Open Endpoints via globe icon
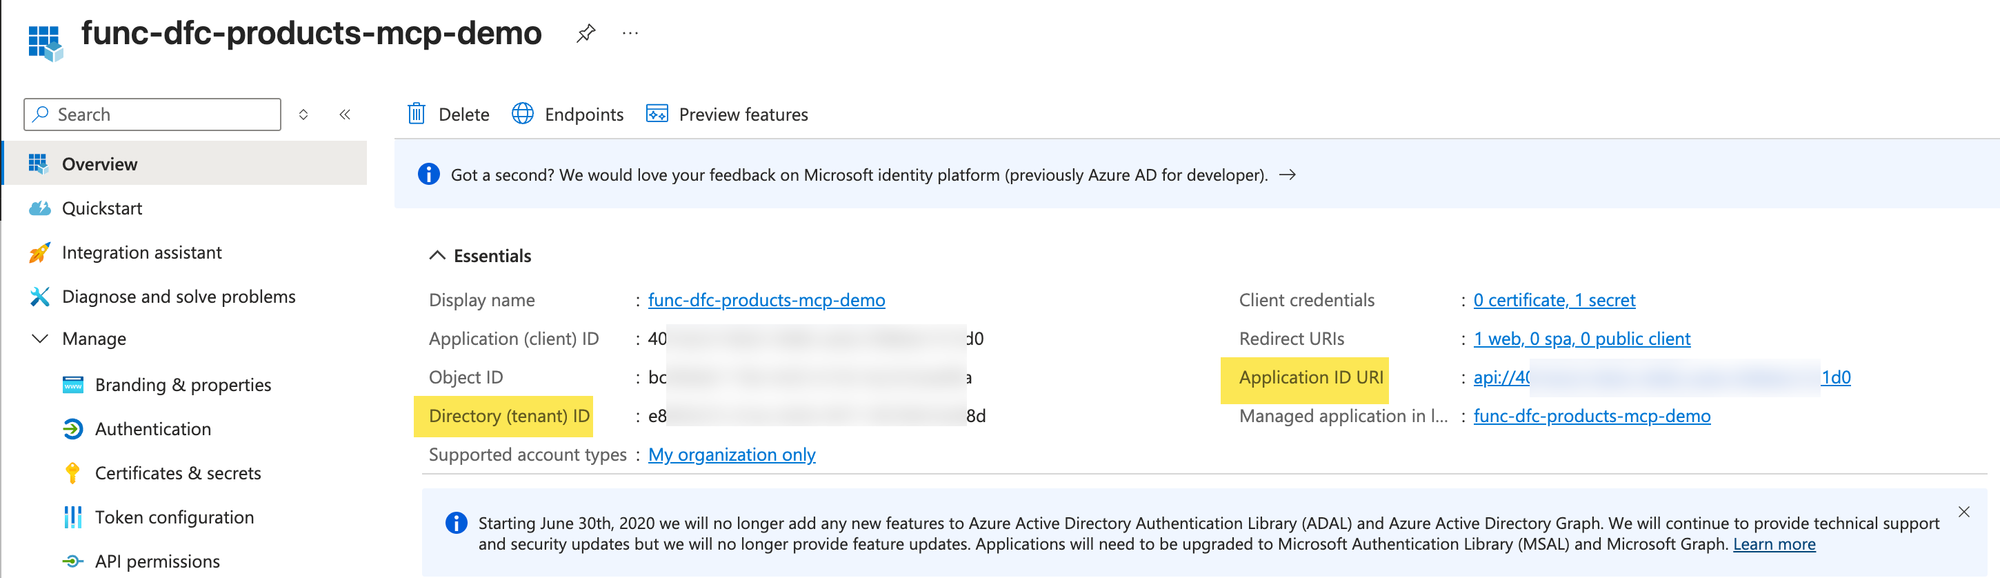 pyautogui.click(x=523, y=114)
